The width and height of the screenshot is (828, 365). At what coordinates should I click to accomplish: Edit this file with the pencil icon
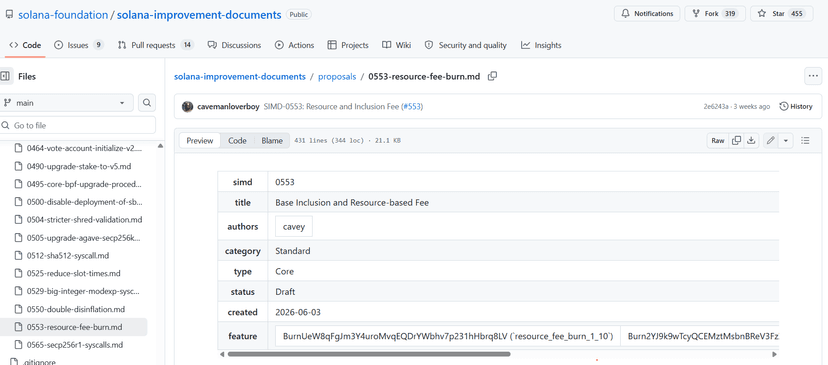tap(770, 141)
